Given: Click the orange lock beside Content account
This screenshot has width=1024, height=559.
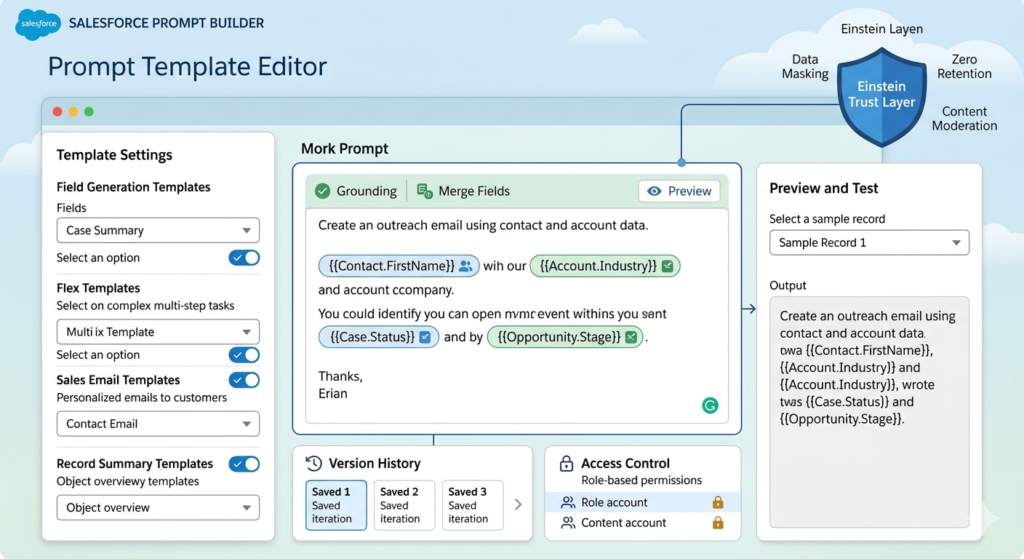Looking at the screenshot, I should (718, 522).
